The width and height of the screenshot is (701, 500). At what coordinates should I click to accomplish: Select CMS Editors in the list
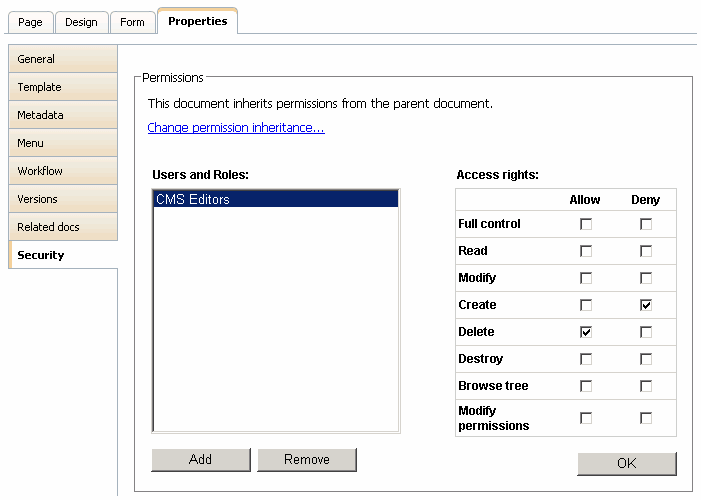[275, 199]
